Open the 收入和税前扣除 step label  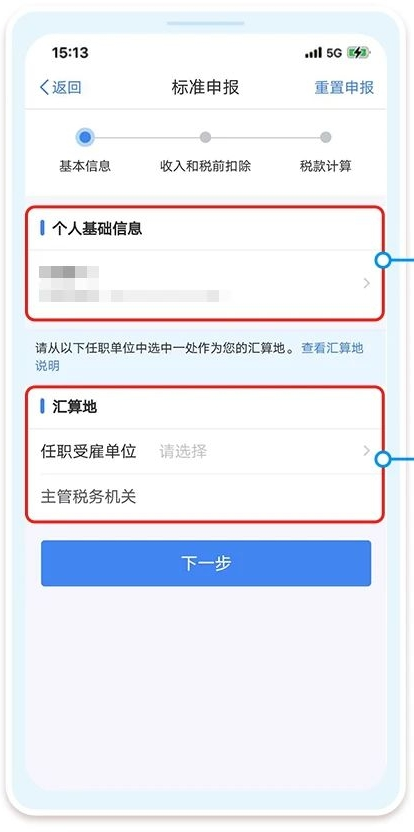coord(205,166)
